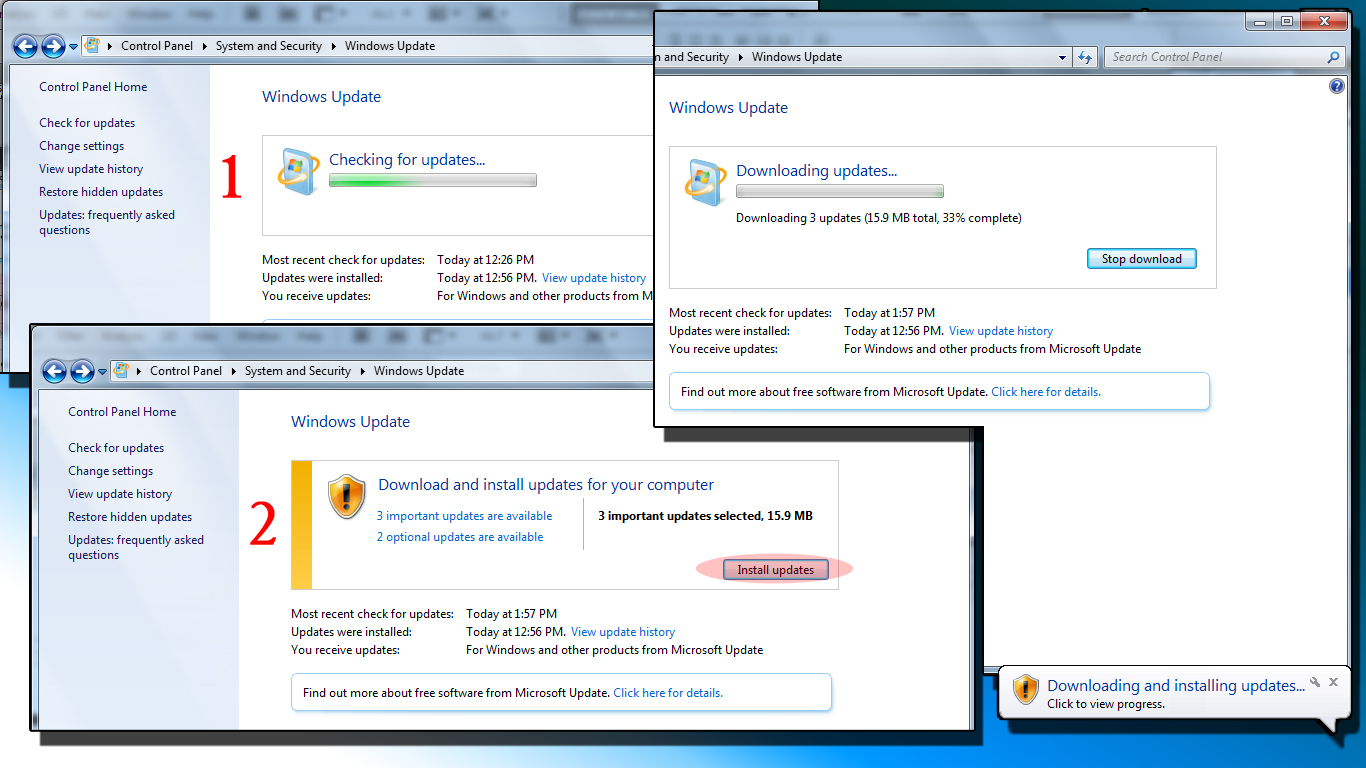Screen dimensions: 1366x768
Task: Expand arrow after Control Panel in Checking window breadcrumb
Action: (x=204, y=46)
